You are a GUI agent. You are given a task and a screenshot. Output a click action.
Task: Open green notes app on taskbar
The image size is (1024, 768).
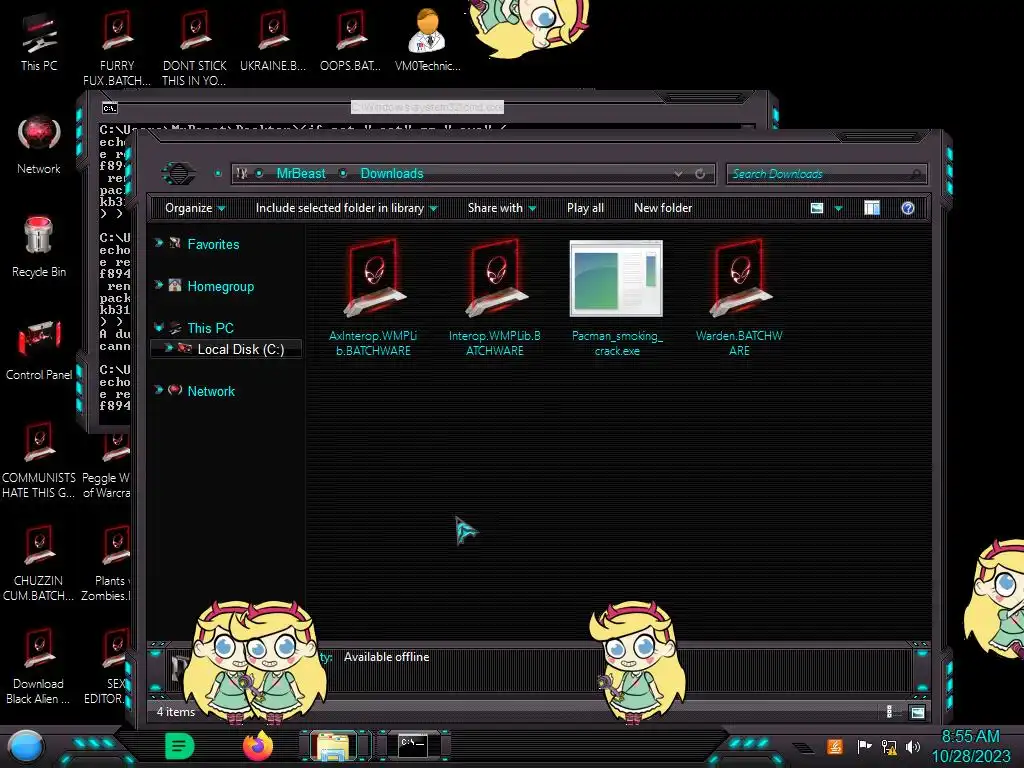pyautogui.click(x=179, y=746)
